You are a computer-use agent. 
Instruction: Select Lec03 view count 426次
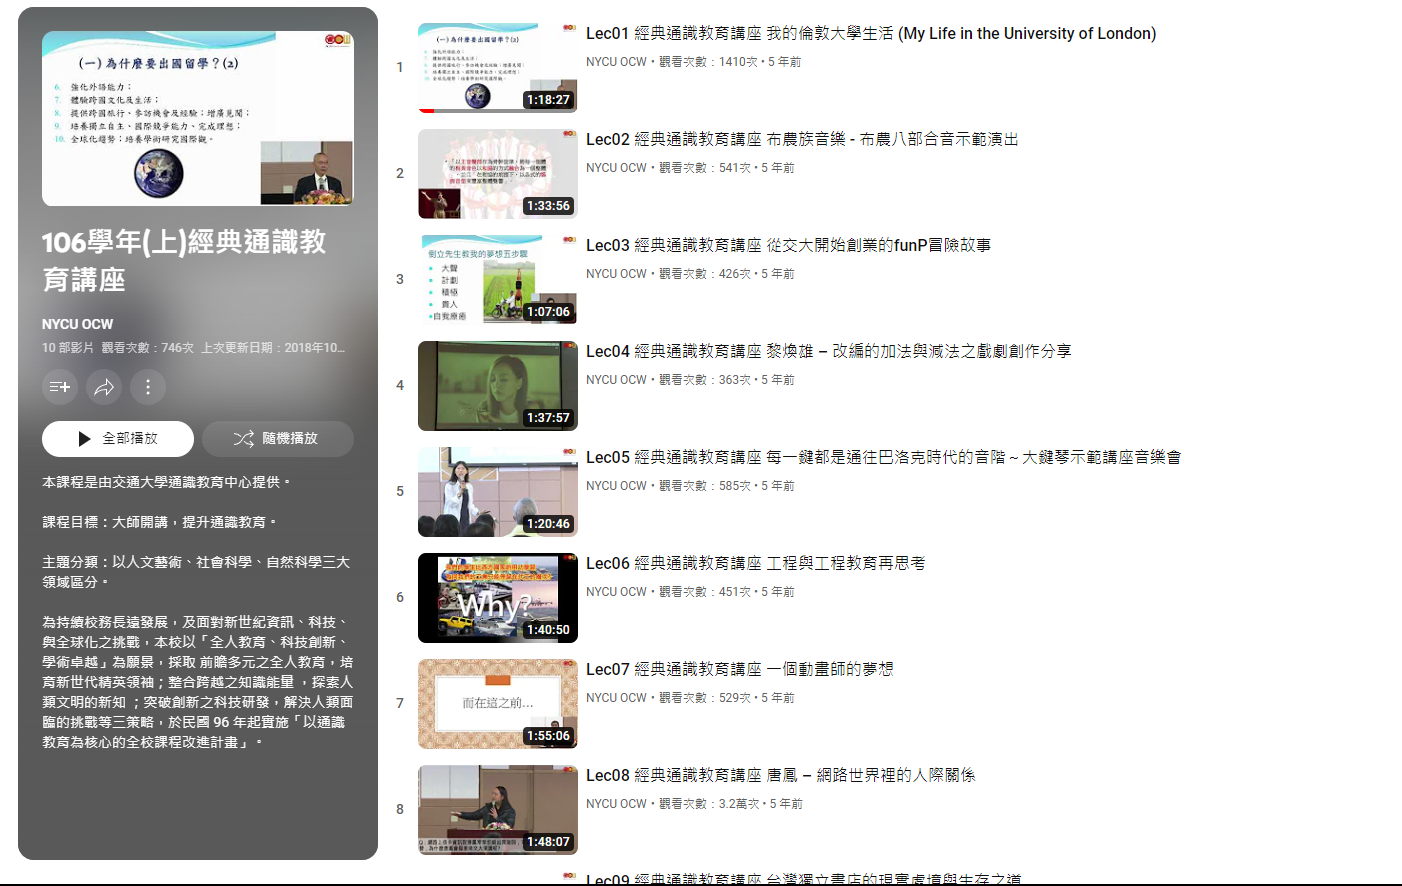pyautogui.click(x=705, y=274)
